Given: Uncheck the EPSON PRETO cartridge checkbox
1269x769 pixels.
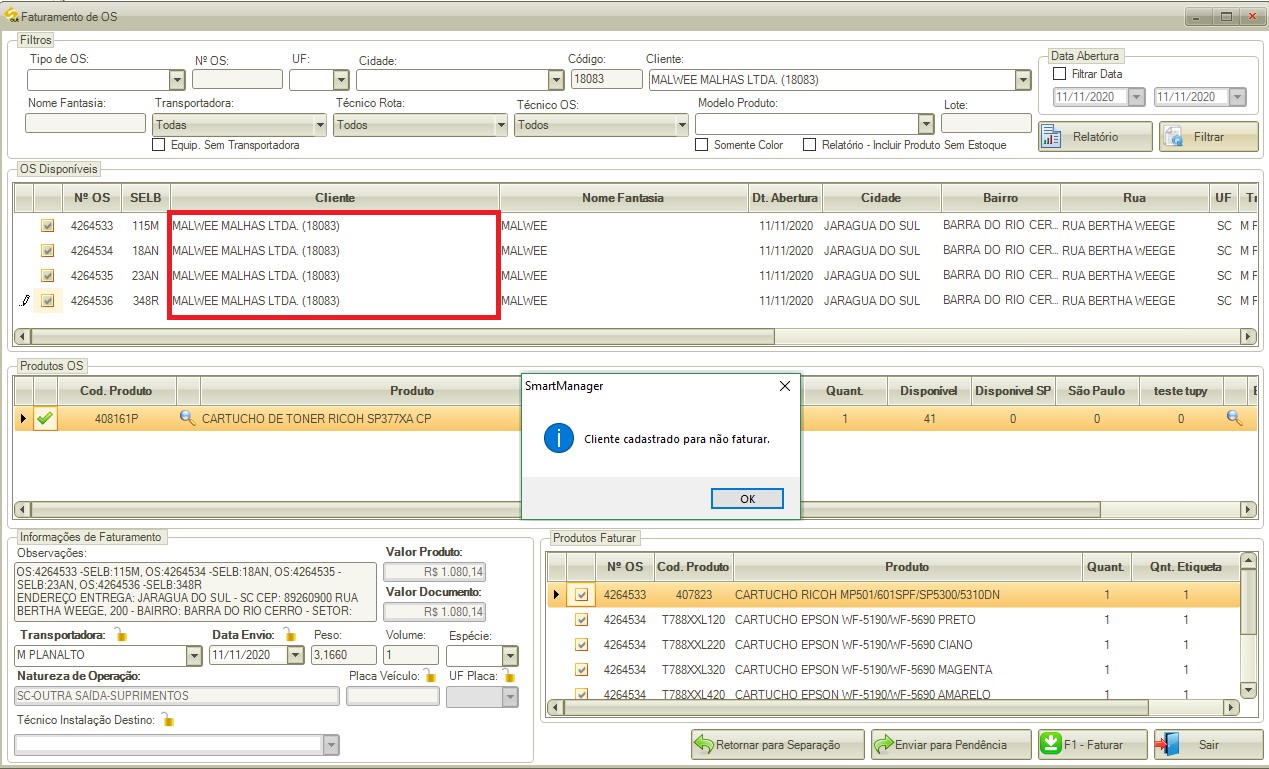Looking at the screenshot, I should point(582,620).
